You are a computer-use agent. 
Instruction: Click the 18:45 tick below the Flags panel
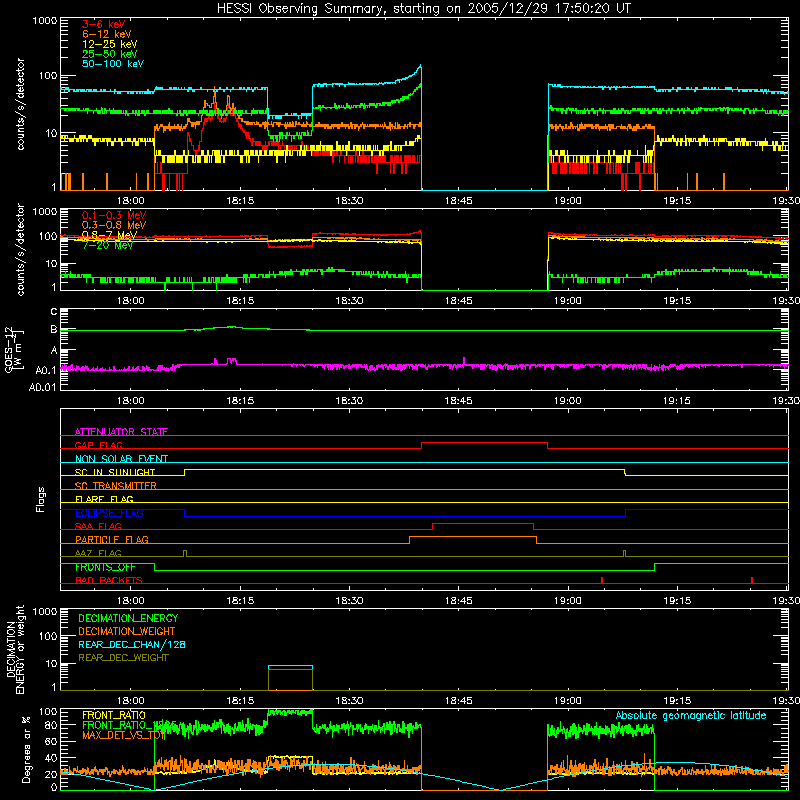[458, 601]
